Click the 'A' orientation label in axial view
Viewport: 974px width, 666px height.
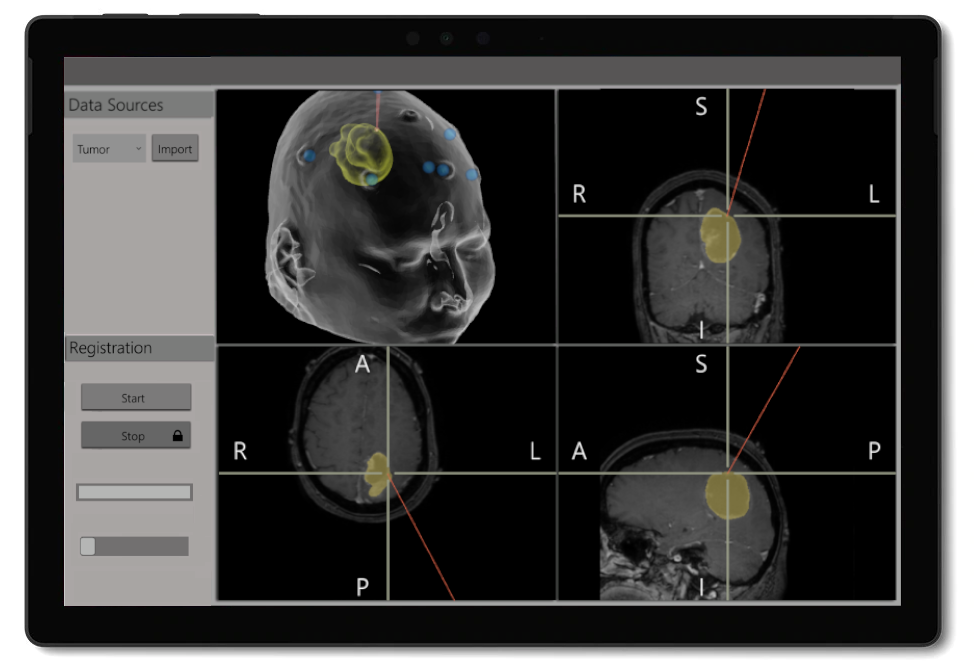click(362, 365)
